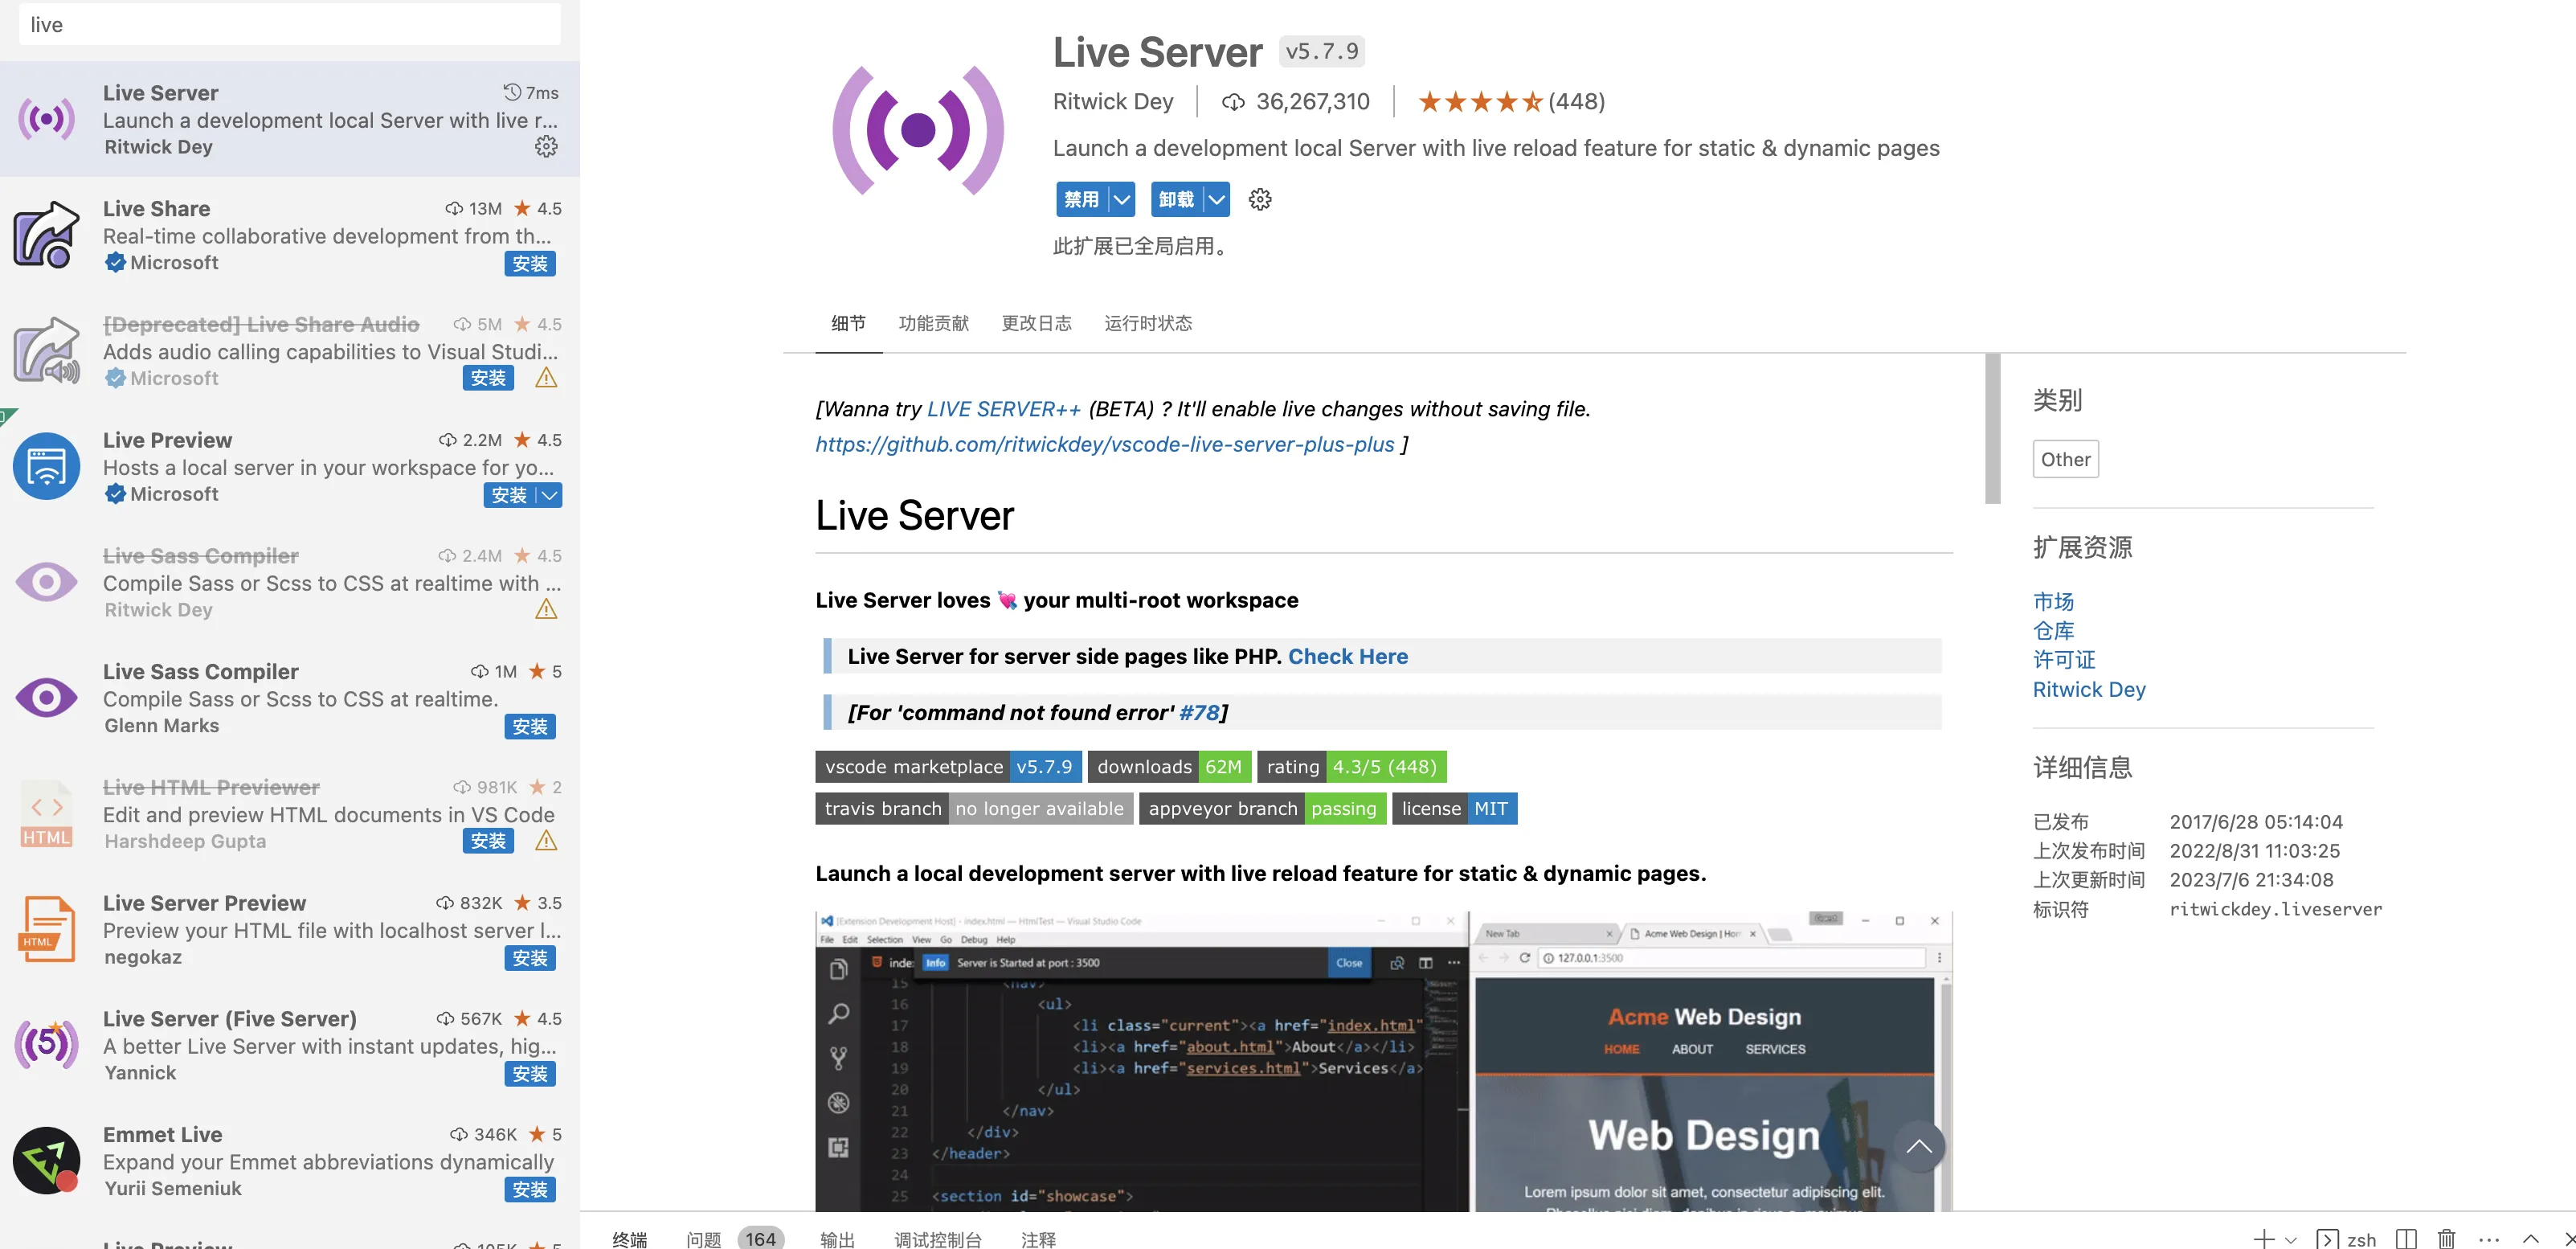Open the 许可证 resource link
Viewport: 2576px width, 1249px height.
(2063, 659)
